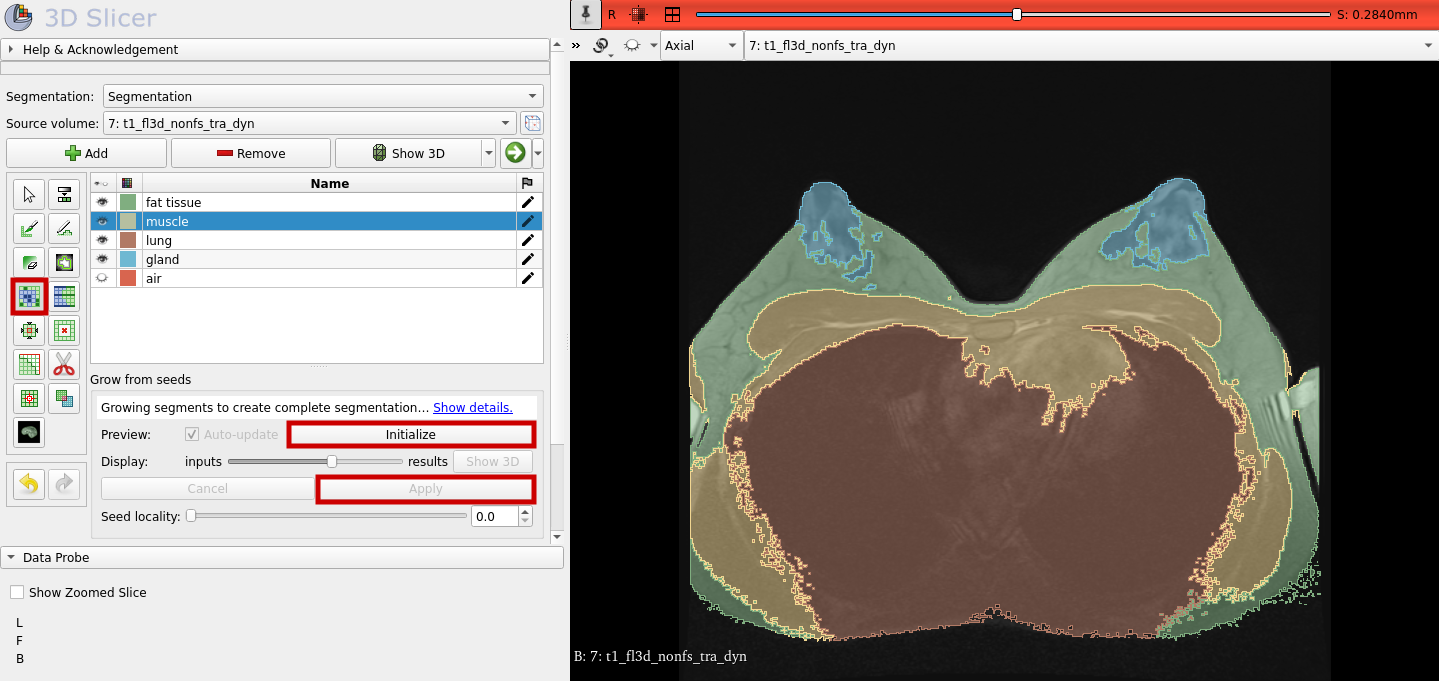Screen dimensions: 1439x681
Task: Open the Logical operators tool
Action: (x=64, y=398)
